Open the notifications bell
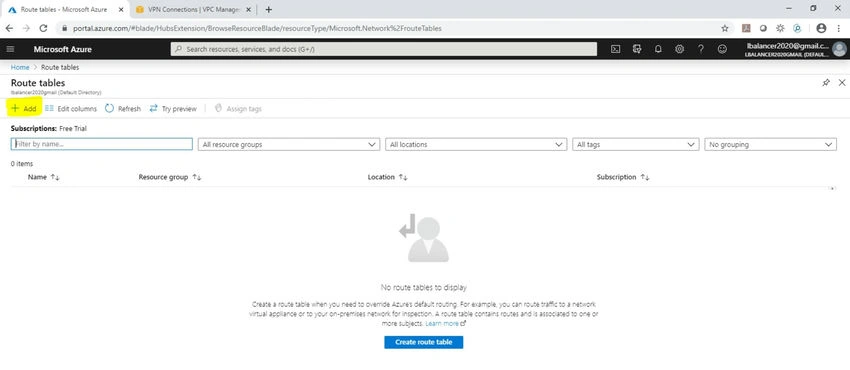Screen dimensions: 850x370 (x=658, y=49)
